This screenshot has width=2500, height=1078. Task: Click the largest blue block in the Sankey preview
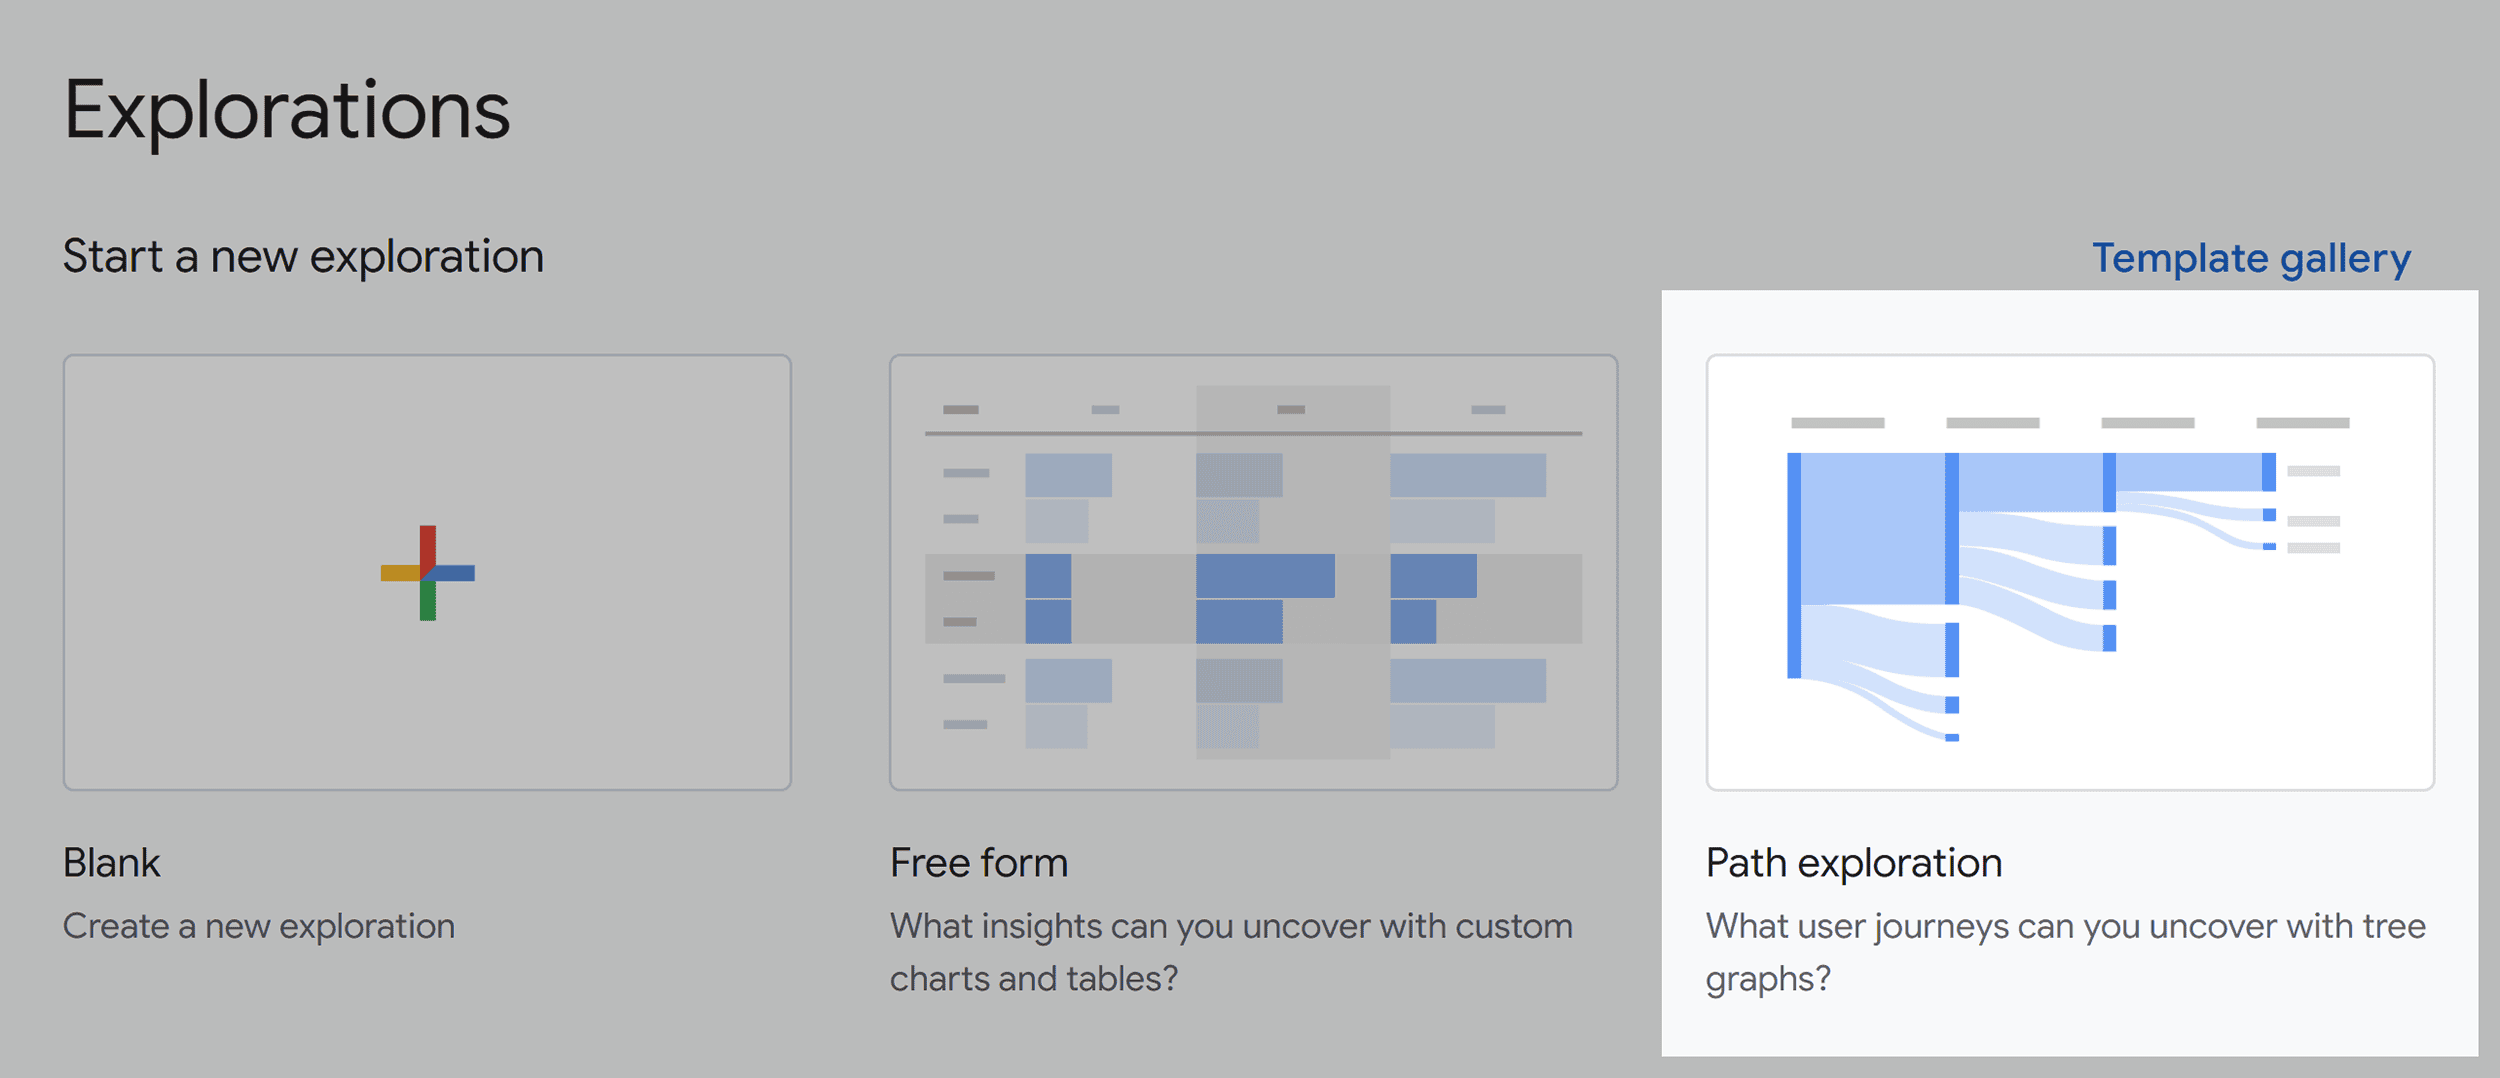1872,529
